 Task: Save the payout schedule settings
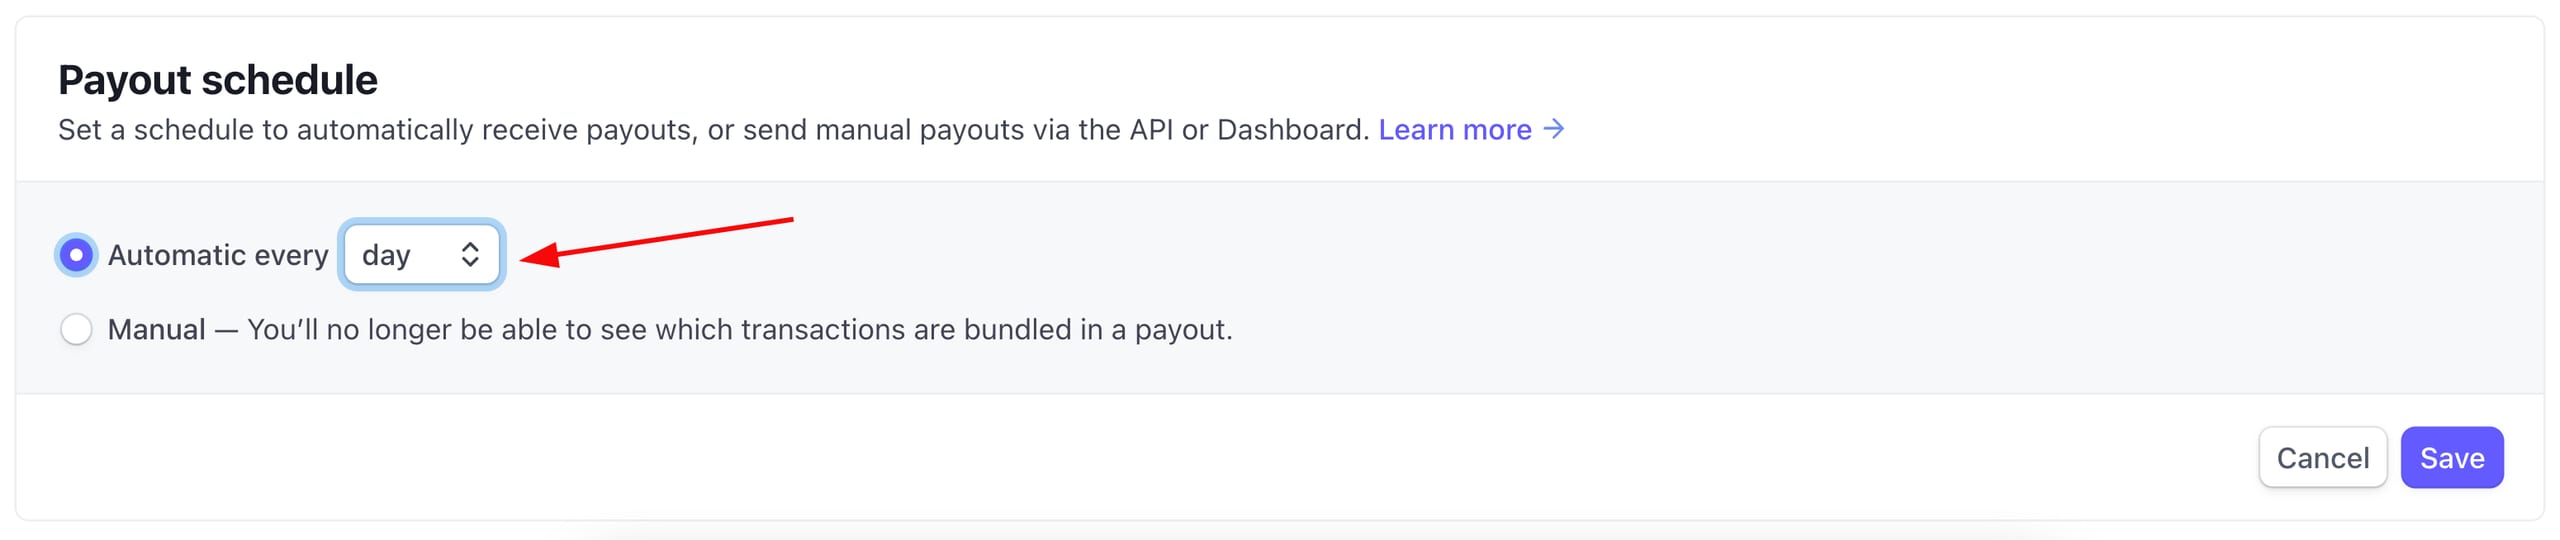(2450, 458)
